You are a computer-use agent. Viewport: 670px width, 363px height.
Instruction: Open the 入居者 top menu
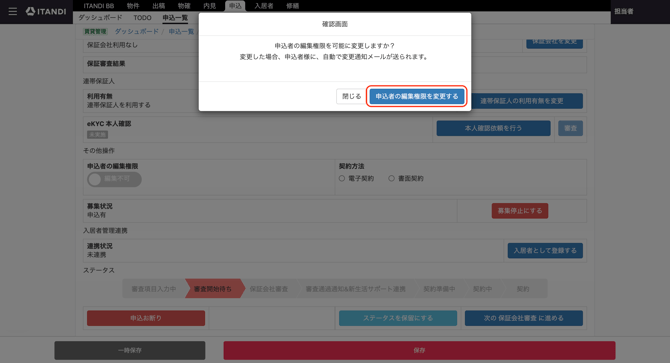(x=264, y=6)
